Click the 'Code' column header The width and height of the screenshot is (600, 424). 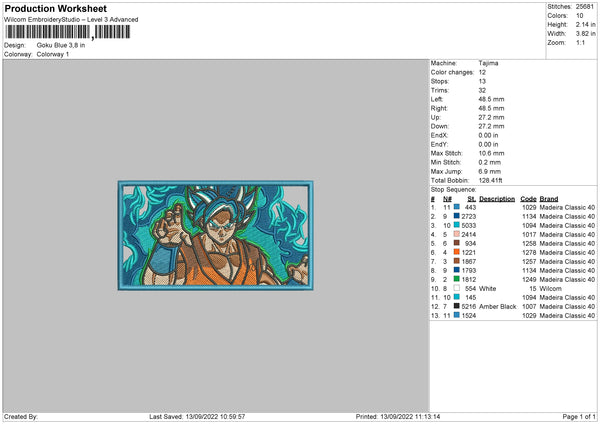pos(528,199)
